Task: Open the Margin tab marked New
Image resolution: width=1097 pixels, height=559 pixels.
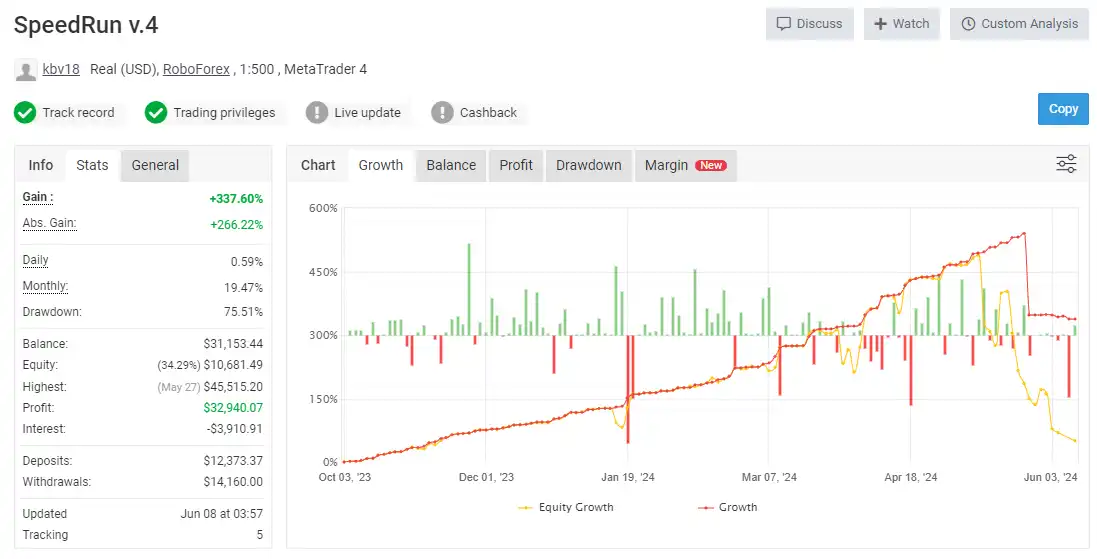Action: pos(685,165)
